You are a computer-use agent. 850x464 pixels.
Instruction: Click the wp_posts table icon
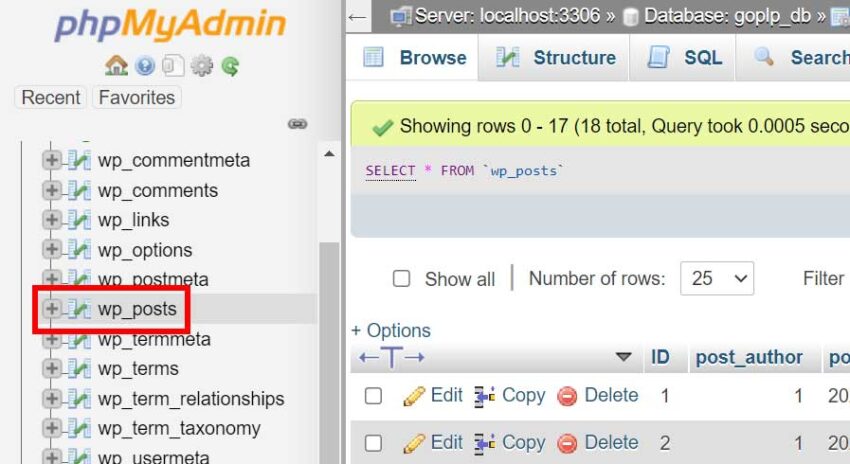click(79, 309)
